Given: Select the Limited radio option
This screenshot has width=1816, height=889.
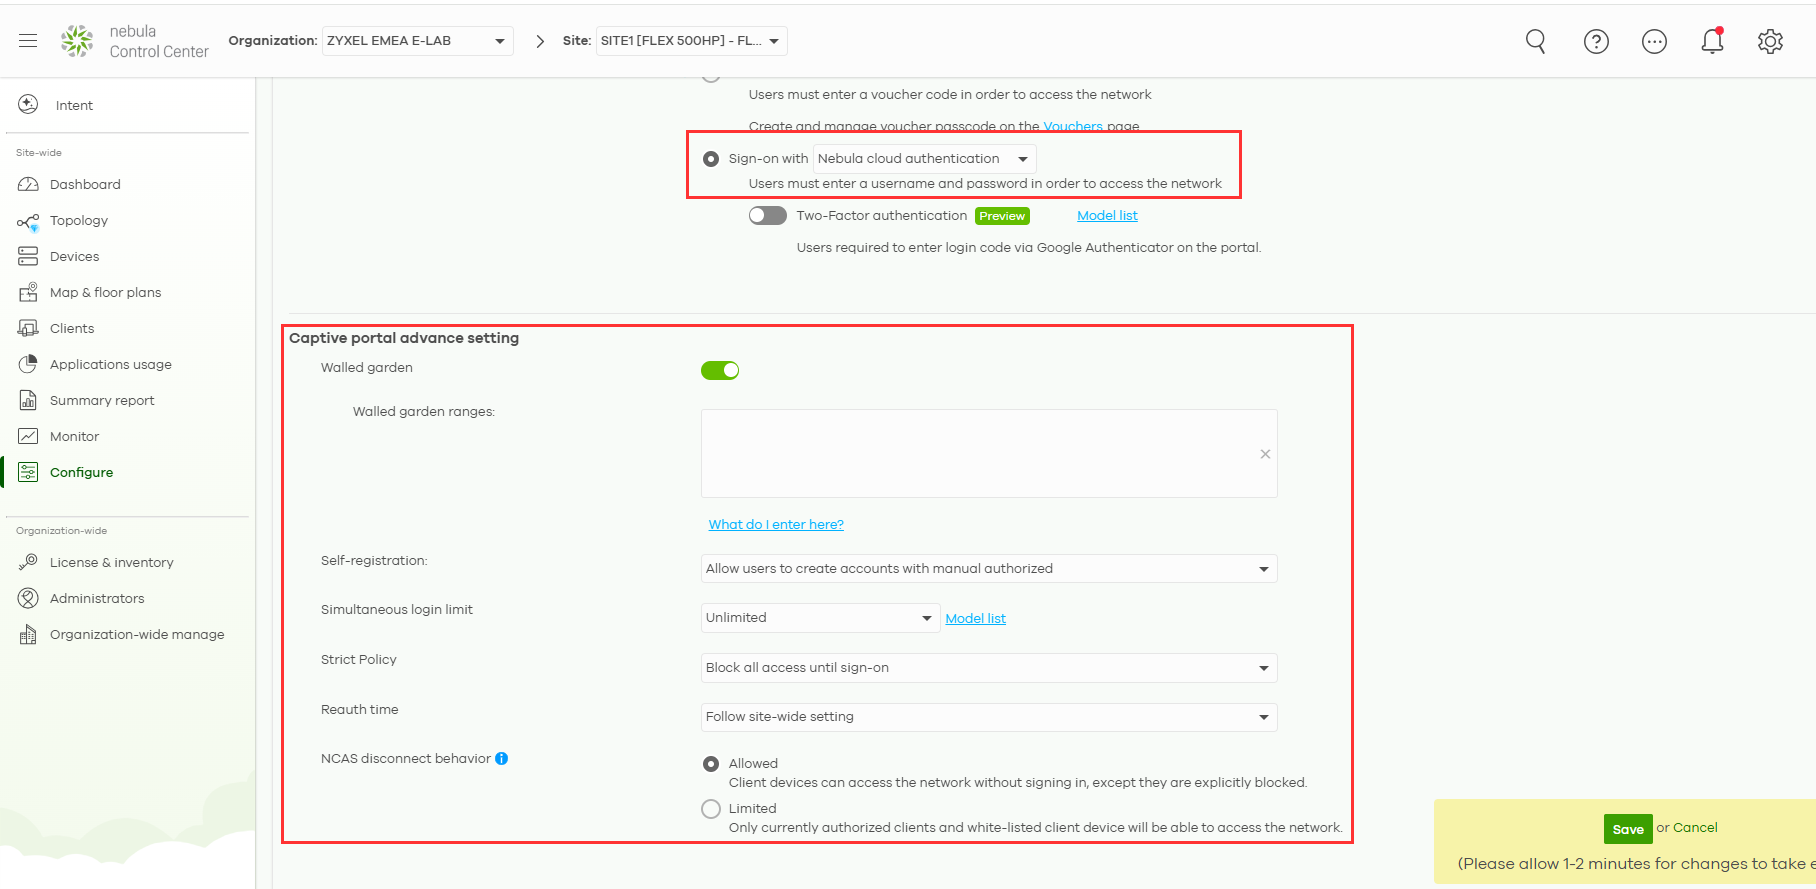Looking at the screenshot, I should click(711, 809).
